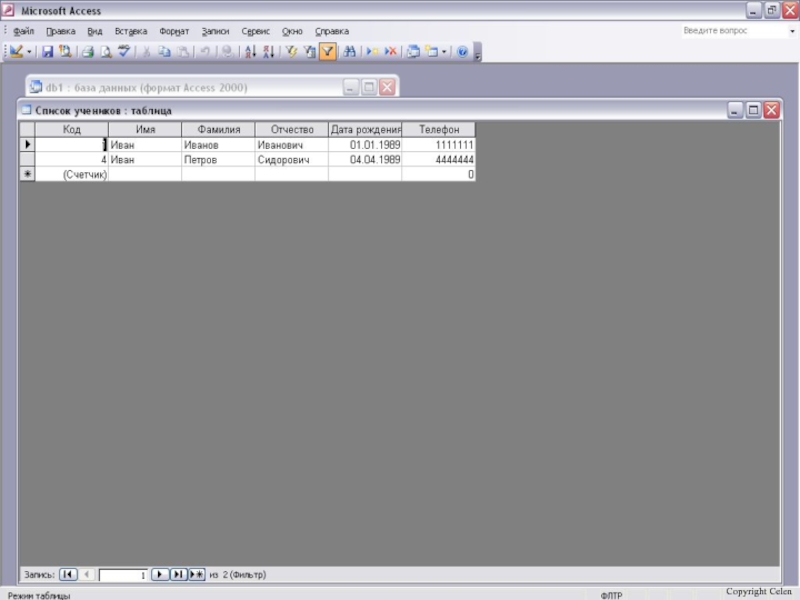Click the record number input field
The width and height of the screenshot is (800, 600).
123,575
